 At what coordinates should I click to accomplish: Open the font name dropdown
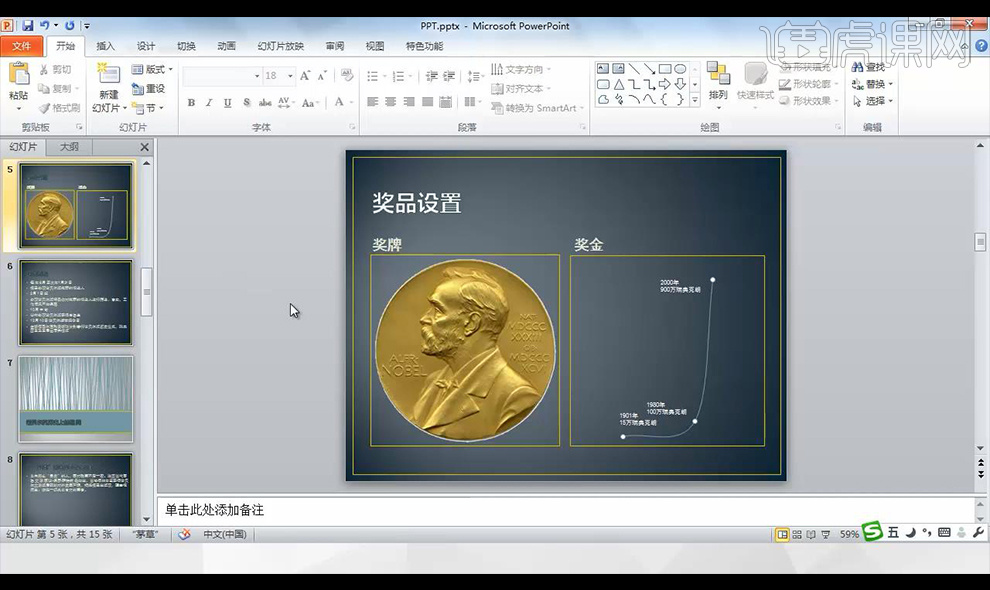(257, 76)
